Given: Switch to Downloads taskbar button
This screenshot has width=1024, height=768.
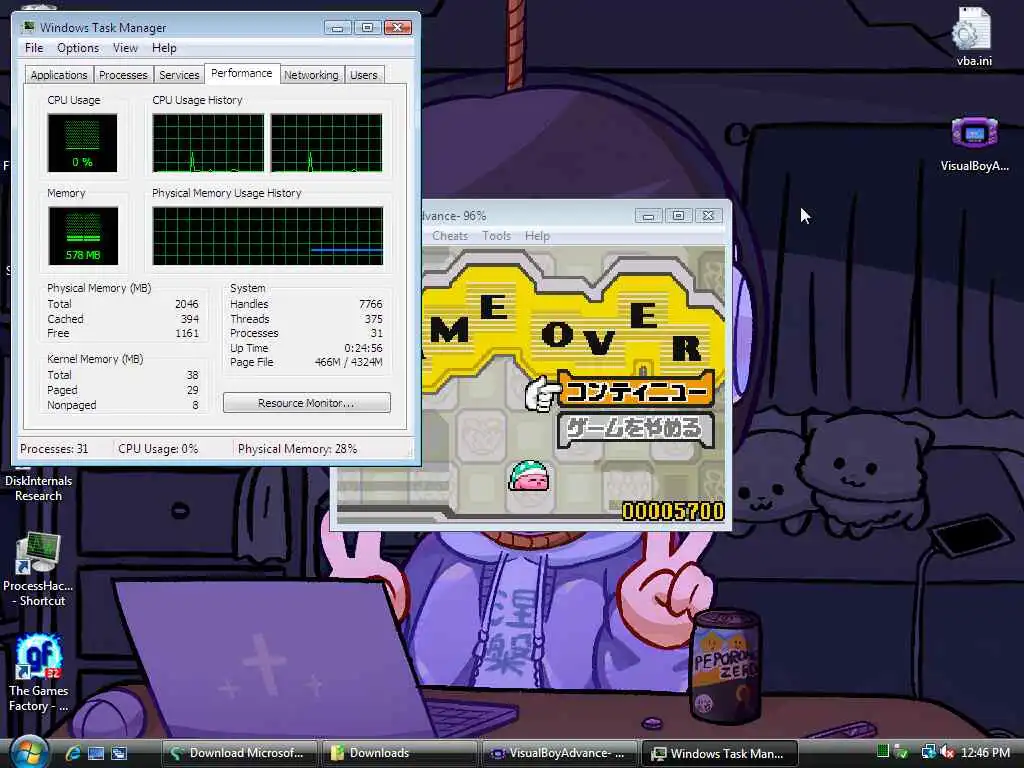Looking at the screenshot, I should click(399, 753).
